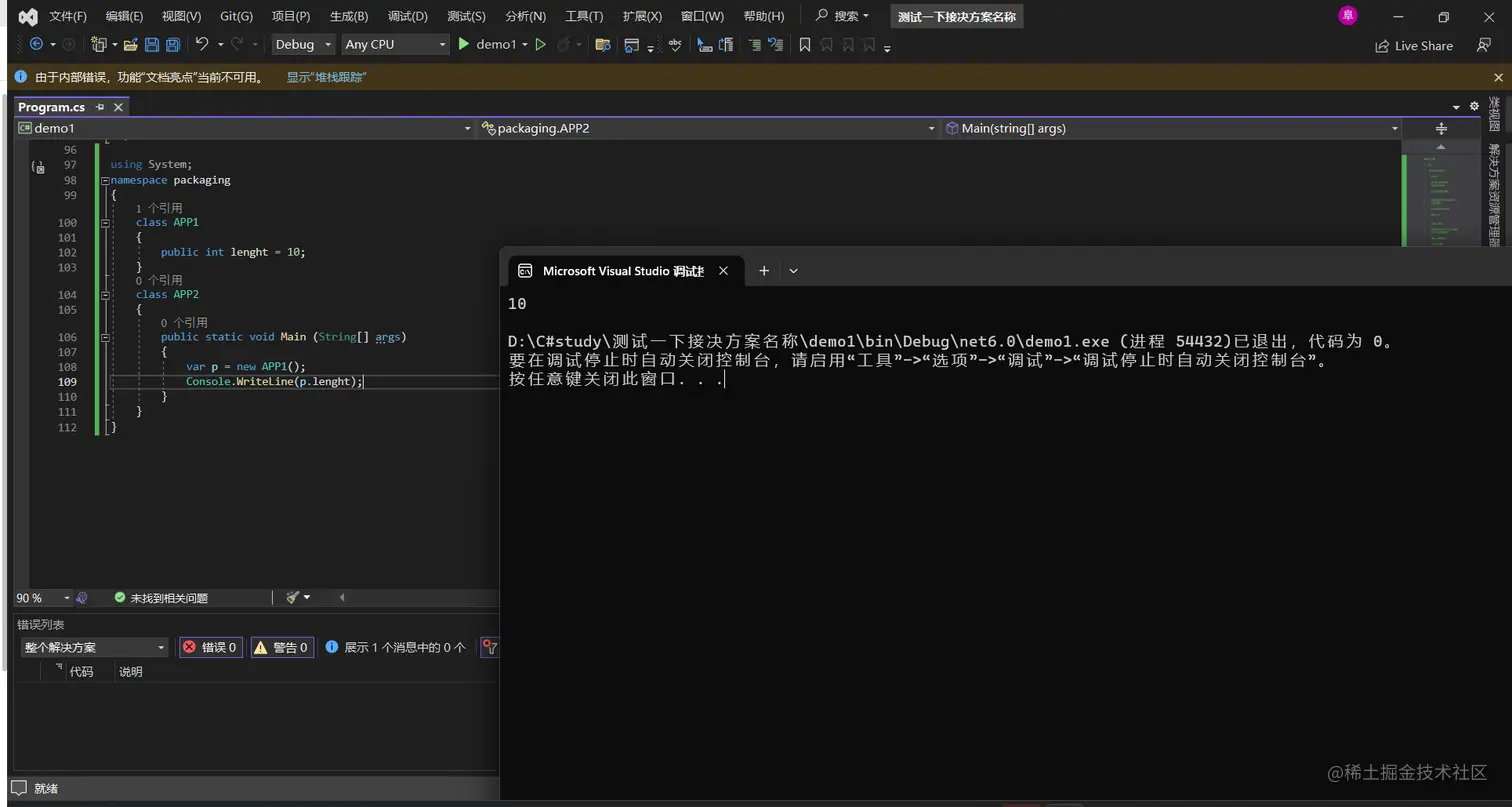Open the 文件(F) menu
The height and width of the screenshot is (807, 1512).
(x=68, y=16)
